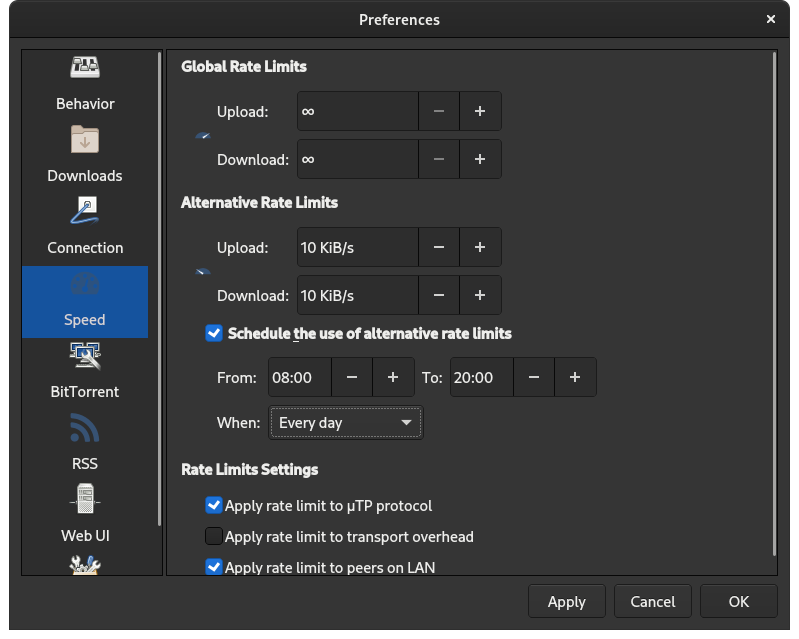This screenshot has height=639, width=799.
Task: Click the alternative Download 10 KiB/s field
Action: (x=358, y=295)
